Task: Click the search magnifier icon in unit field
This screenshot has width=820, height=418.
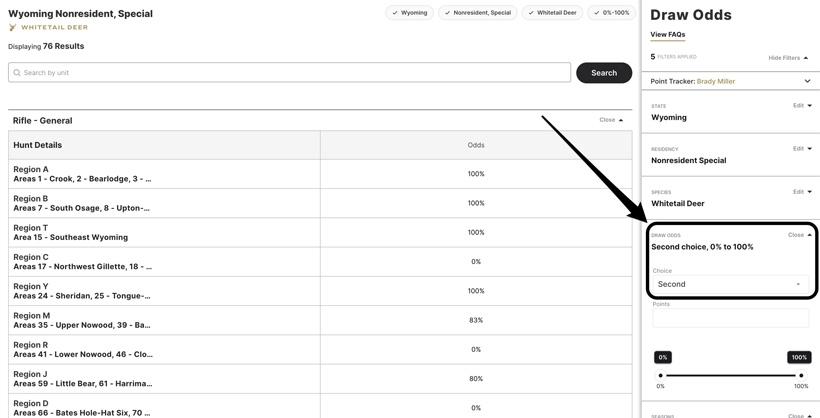Action: [17, 73]
